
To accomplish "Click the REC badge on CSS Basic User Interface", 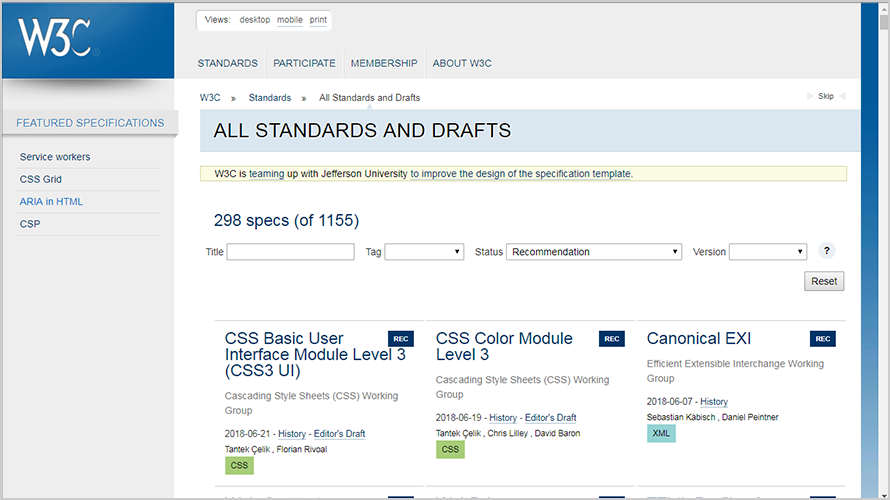I will [401, 339].
